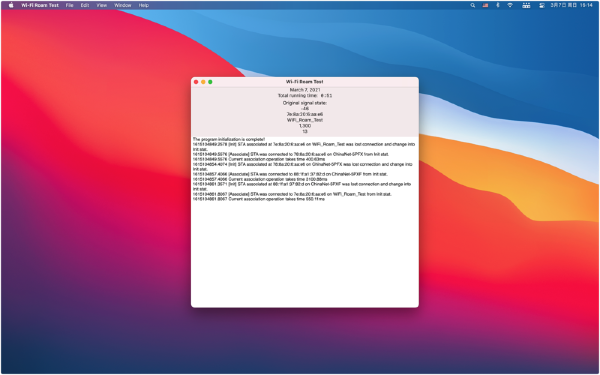Minimize the Wi-Fi Roam Test window
600x375 pixels.
[203, 82]
